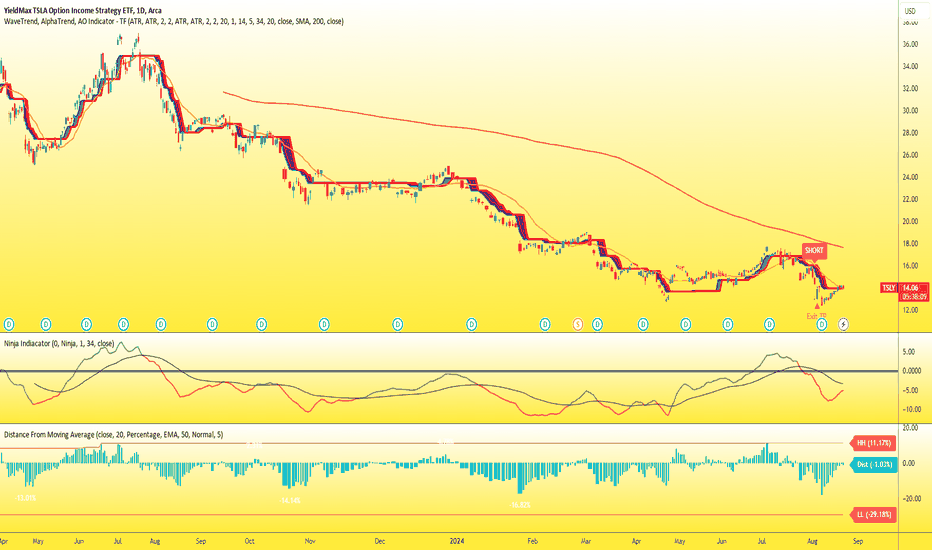Click the May 2024 dividend marker

click(x=686, y=325)
